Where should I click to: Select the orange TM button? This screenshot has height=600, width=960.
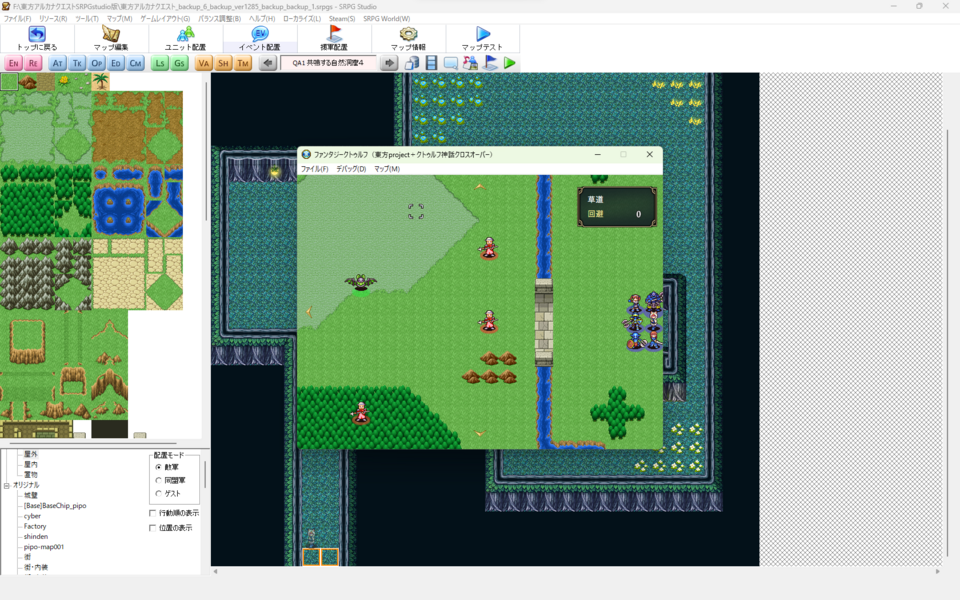243,63
